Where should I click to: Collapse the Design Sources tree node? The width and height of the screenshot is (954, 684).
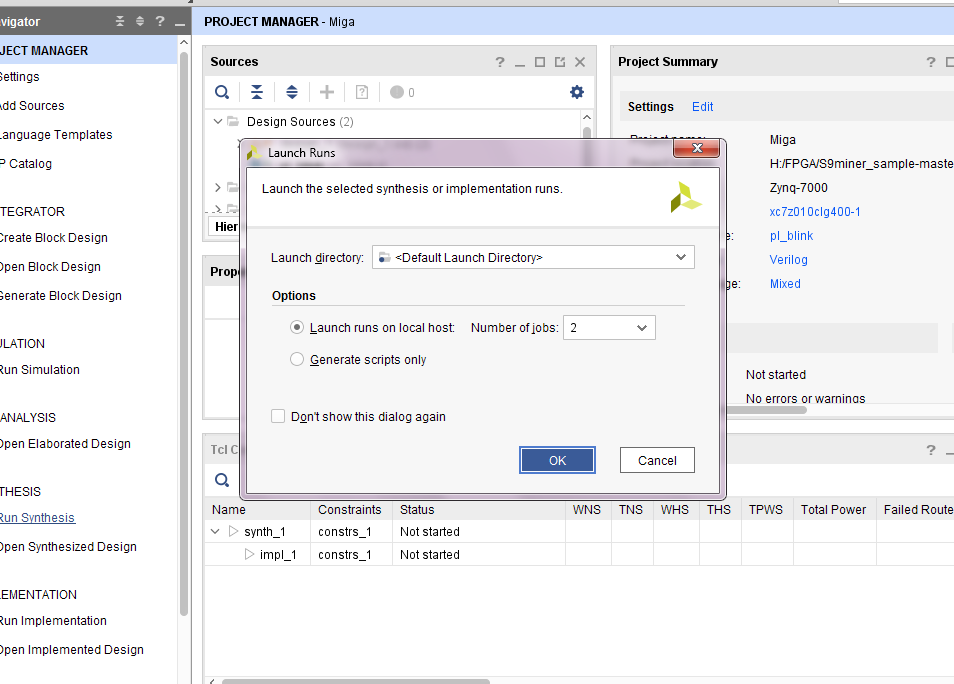click(x=218, y=122)
